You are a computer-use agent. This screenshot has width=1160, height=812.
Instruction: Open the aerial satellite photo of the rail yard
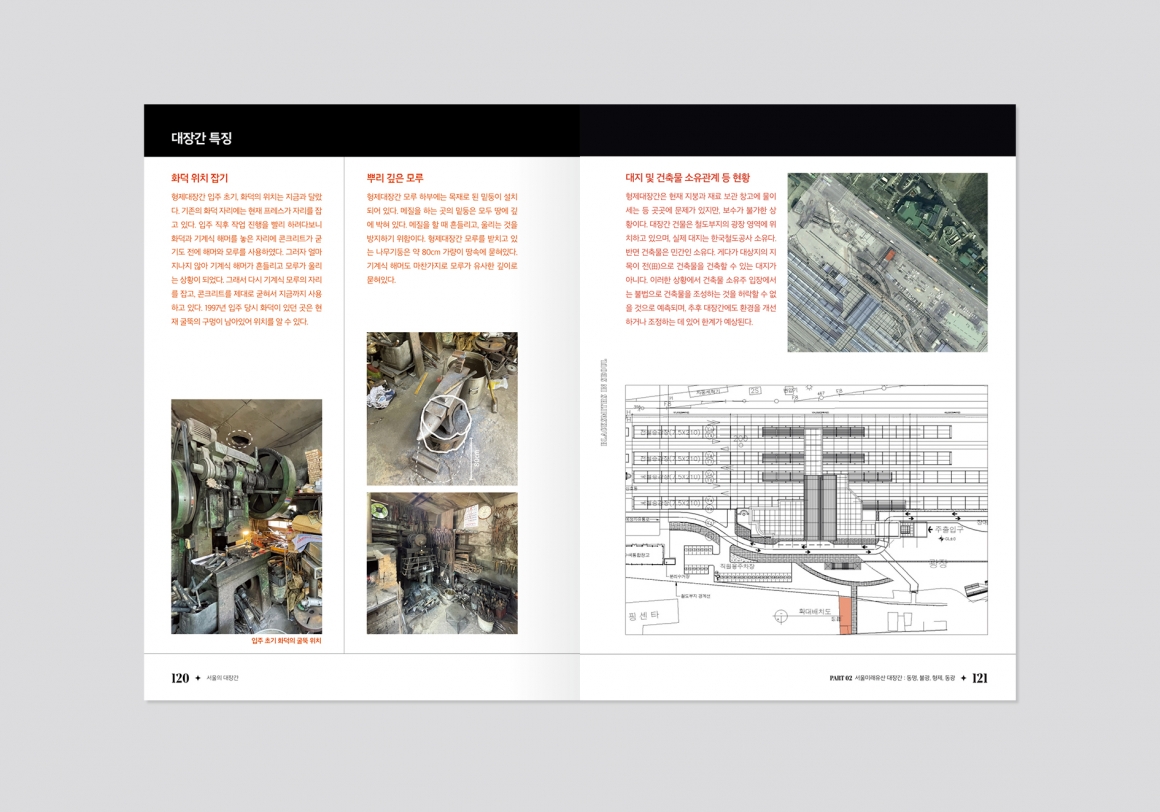point(888,263)
